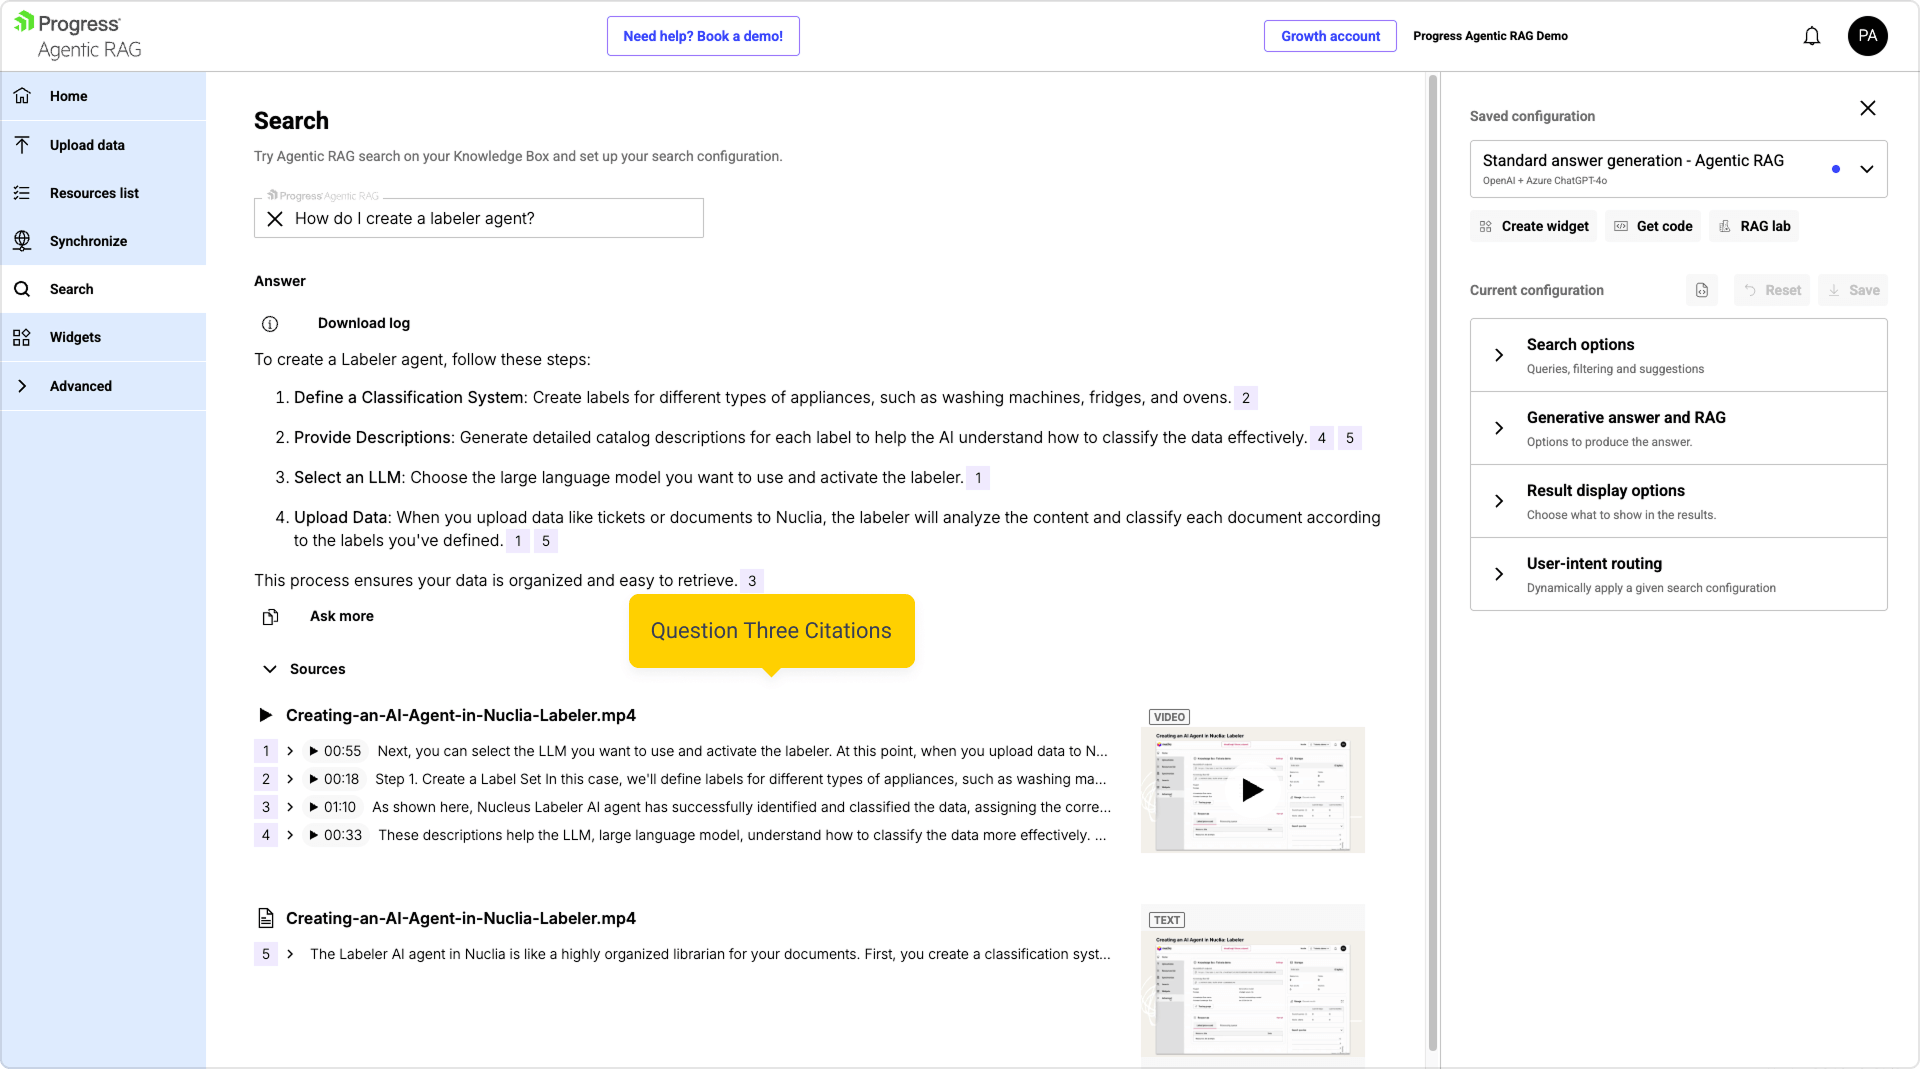Image resolution: width=1920 pixels, height=1069 pixels.
Task: Click the info icon beside Download log
Action: click(270, 324)
